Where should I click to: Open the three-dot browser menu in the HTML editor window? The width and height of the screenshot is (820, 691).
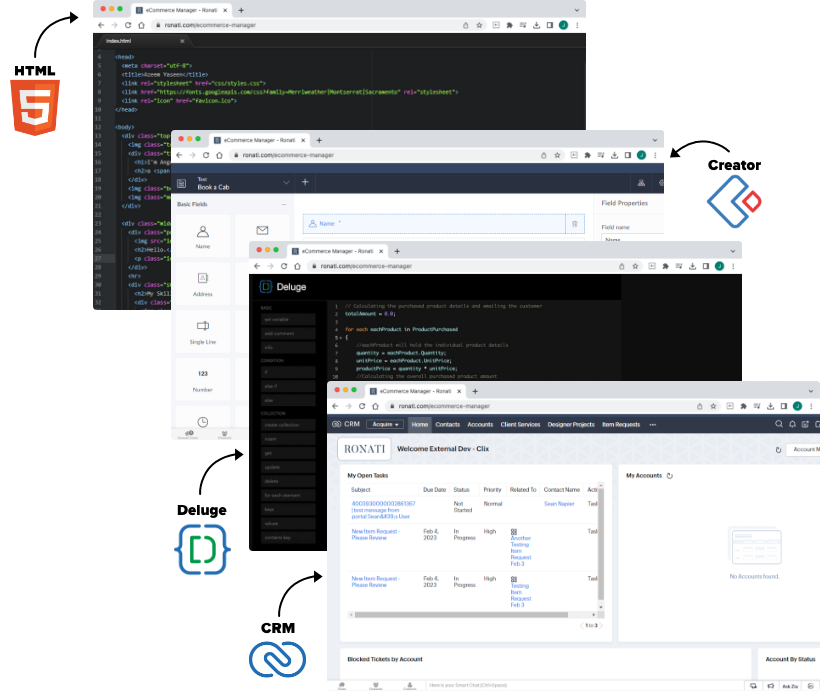tap(577, 25)
